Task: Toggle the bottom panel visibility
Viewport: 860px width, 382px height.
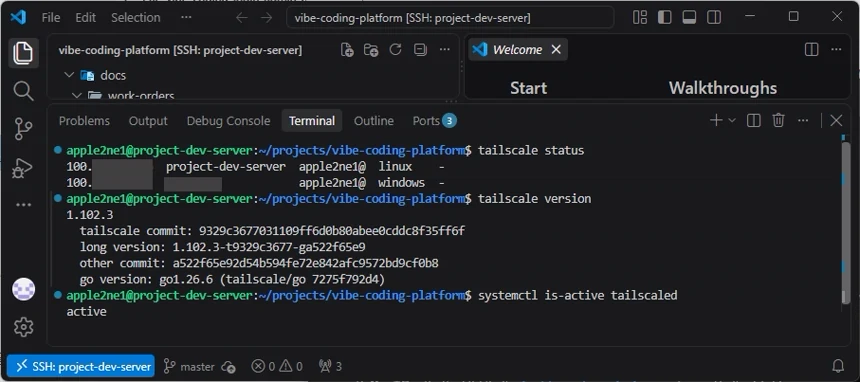Action: tap(689, 18)
